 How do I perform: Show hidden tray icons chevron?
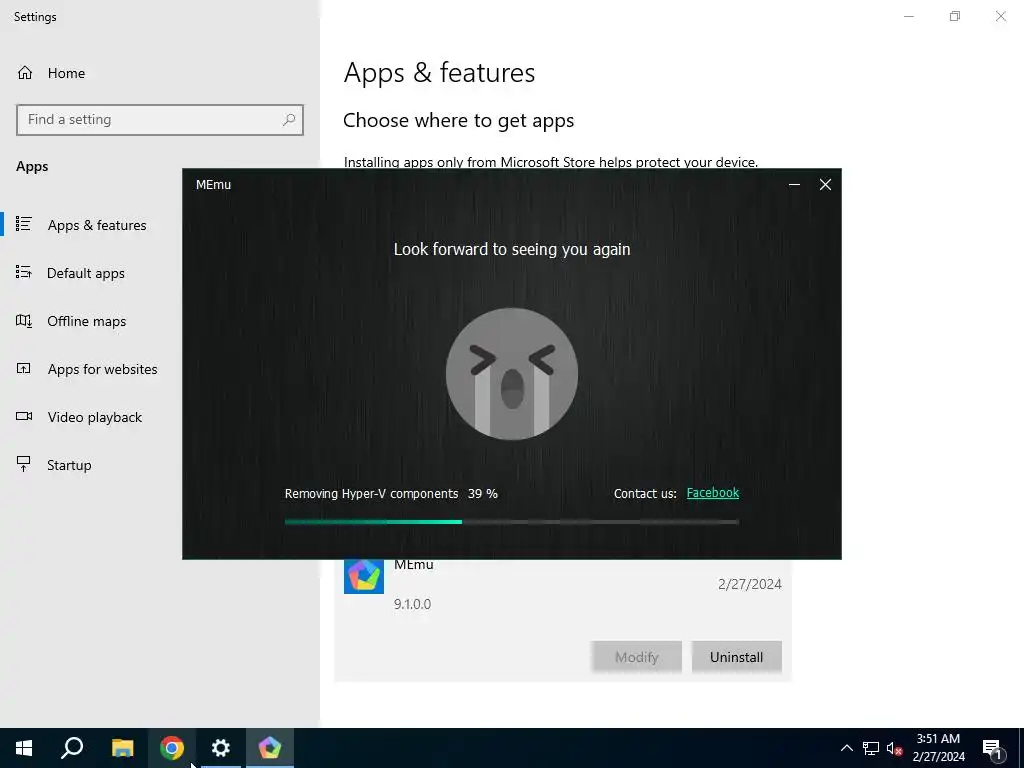(x=846, y=748)
